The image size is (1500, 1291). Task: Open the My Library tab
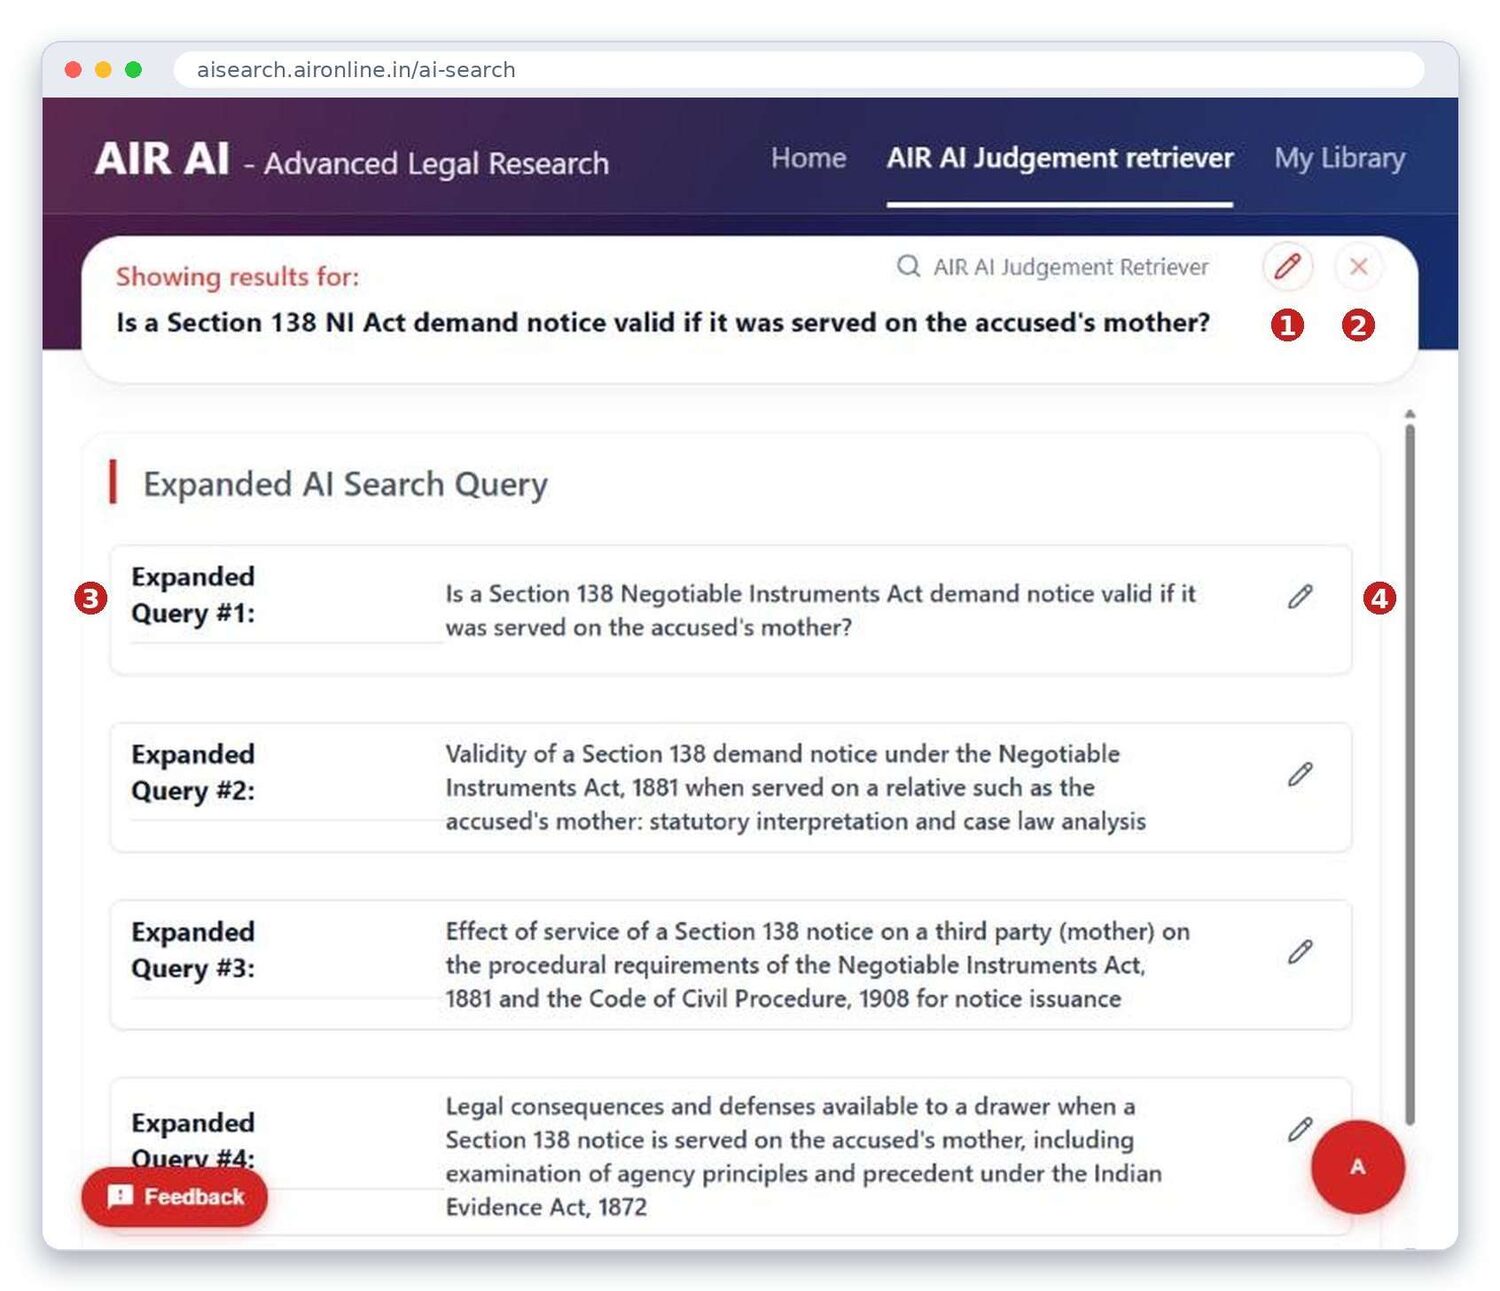click(1340, 158)
